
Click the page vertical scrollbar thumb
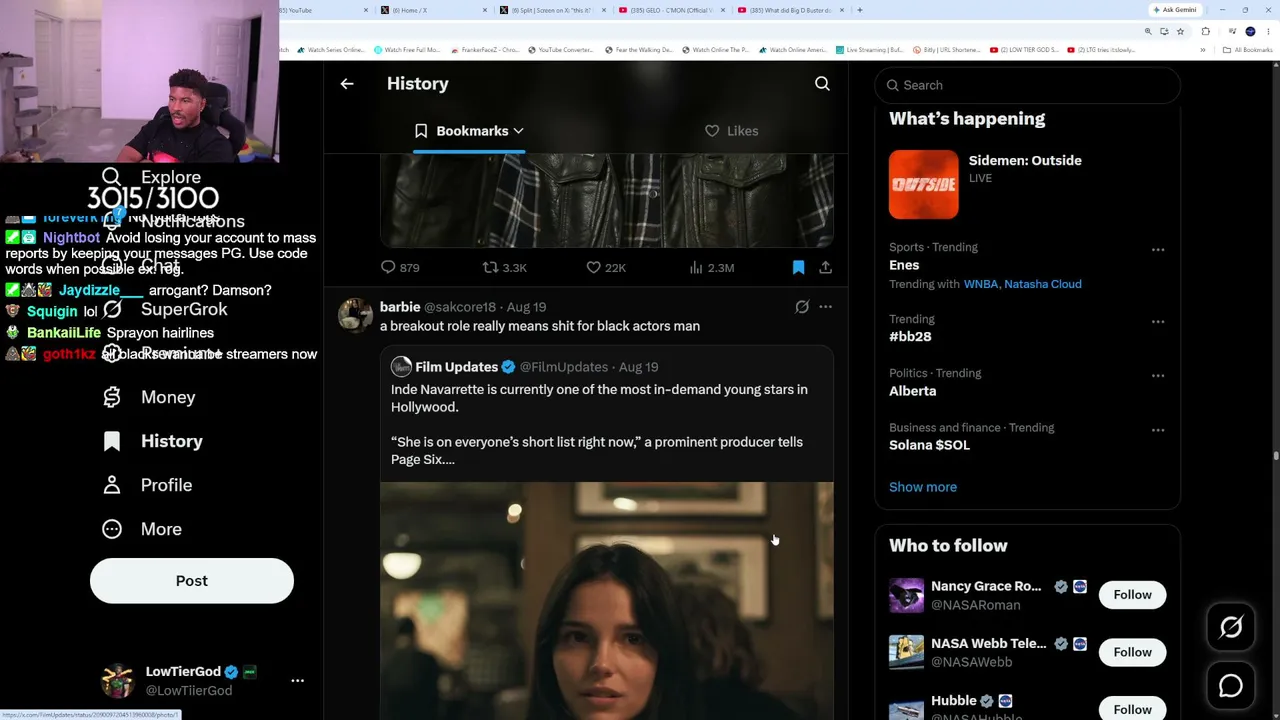[x=1275, y=456]
